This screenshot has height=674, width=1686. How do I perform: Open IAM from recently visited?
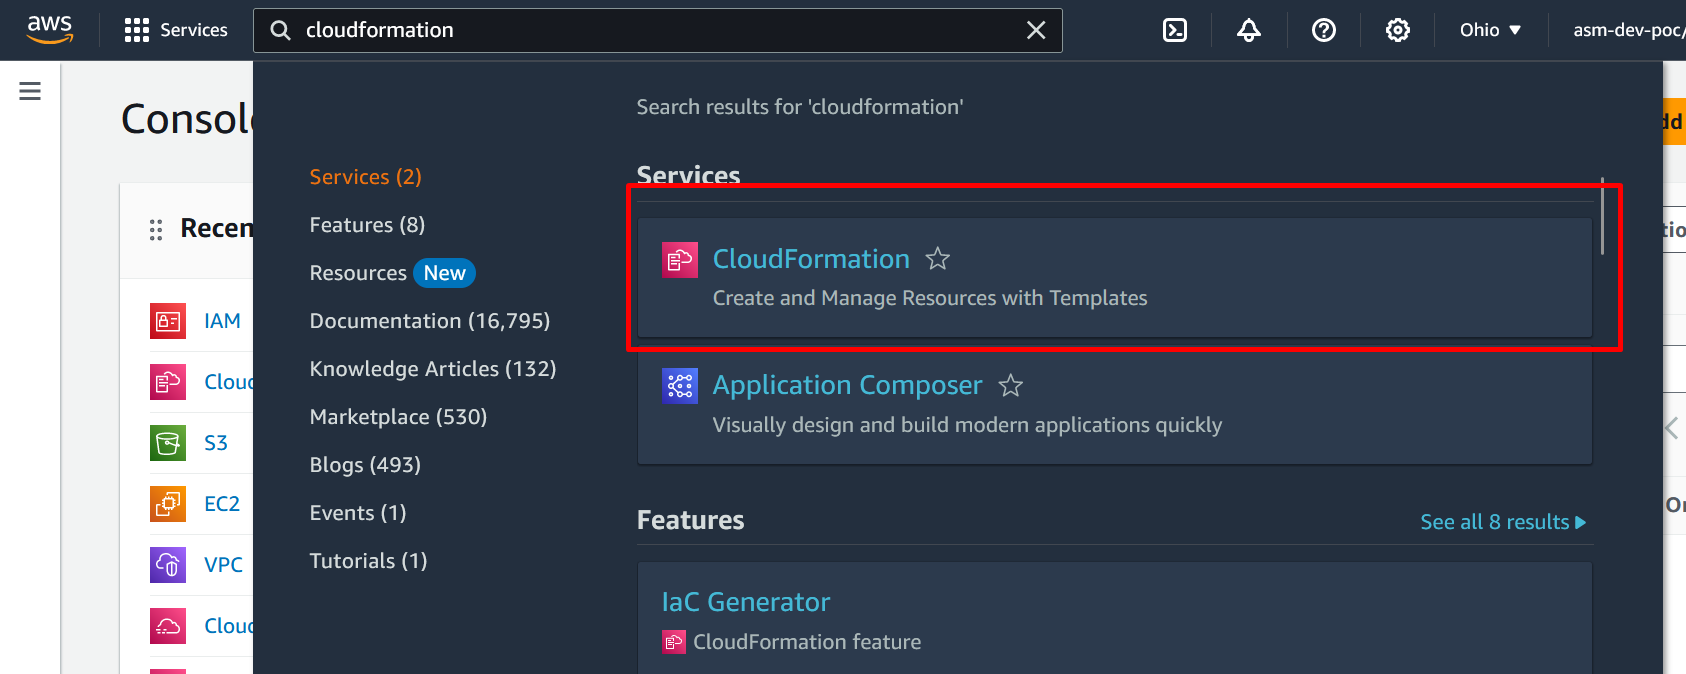[x=222, y=321]
